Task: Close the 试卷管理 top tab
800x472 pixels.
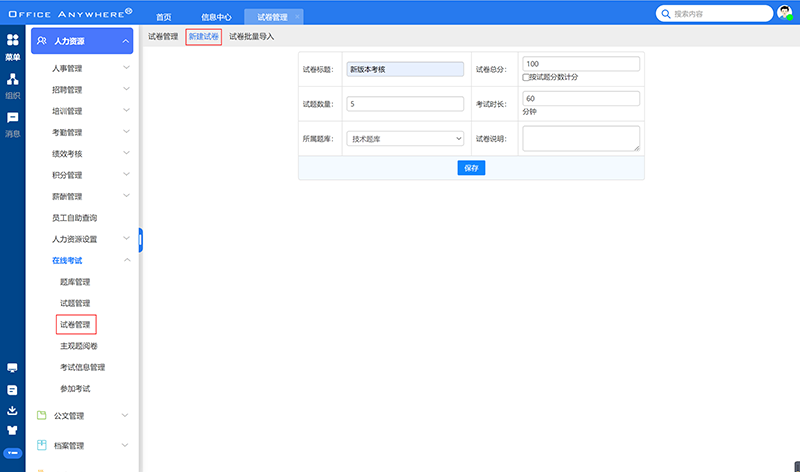Action: (x=297, y=17)
